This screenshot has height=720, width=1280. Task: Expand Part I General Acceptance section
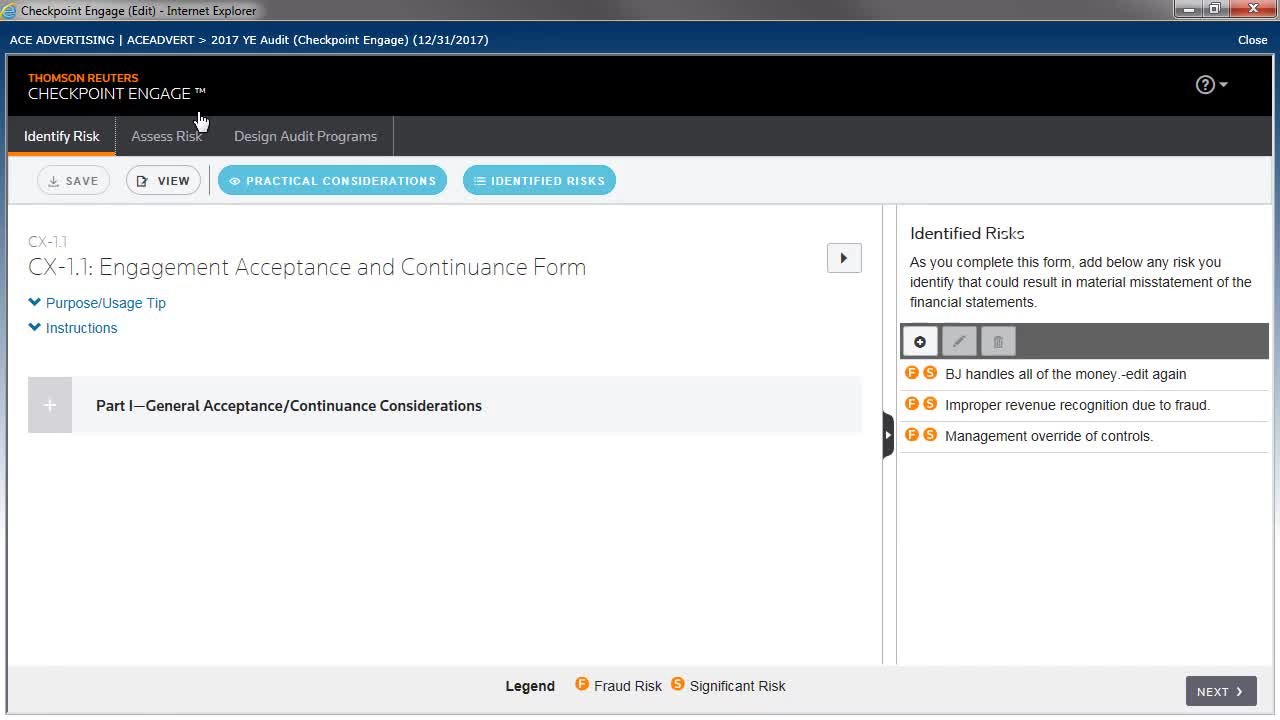[x=50, y=405]
